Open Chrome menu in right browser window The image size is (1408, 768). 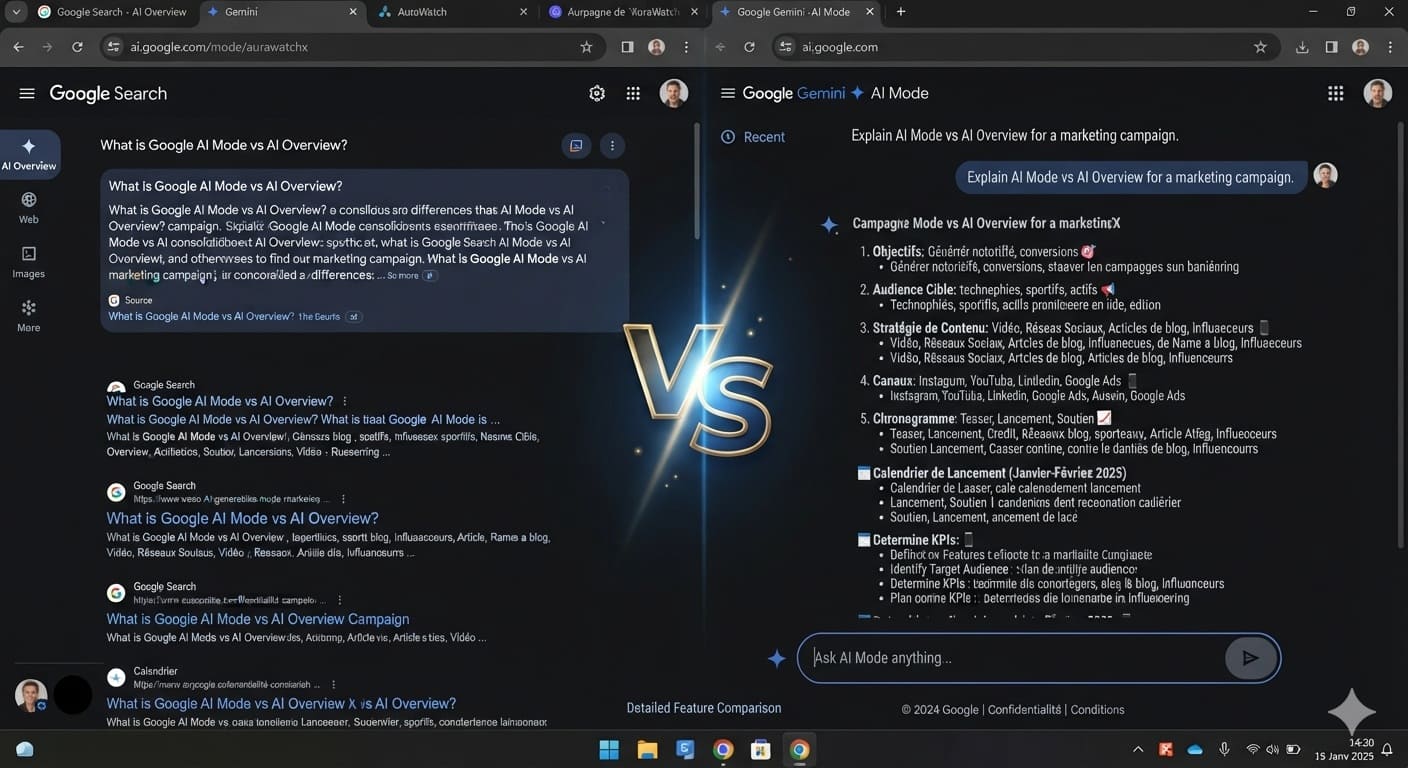point(1390,47)
